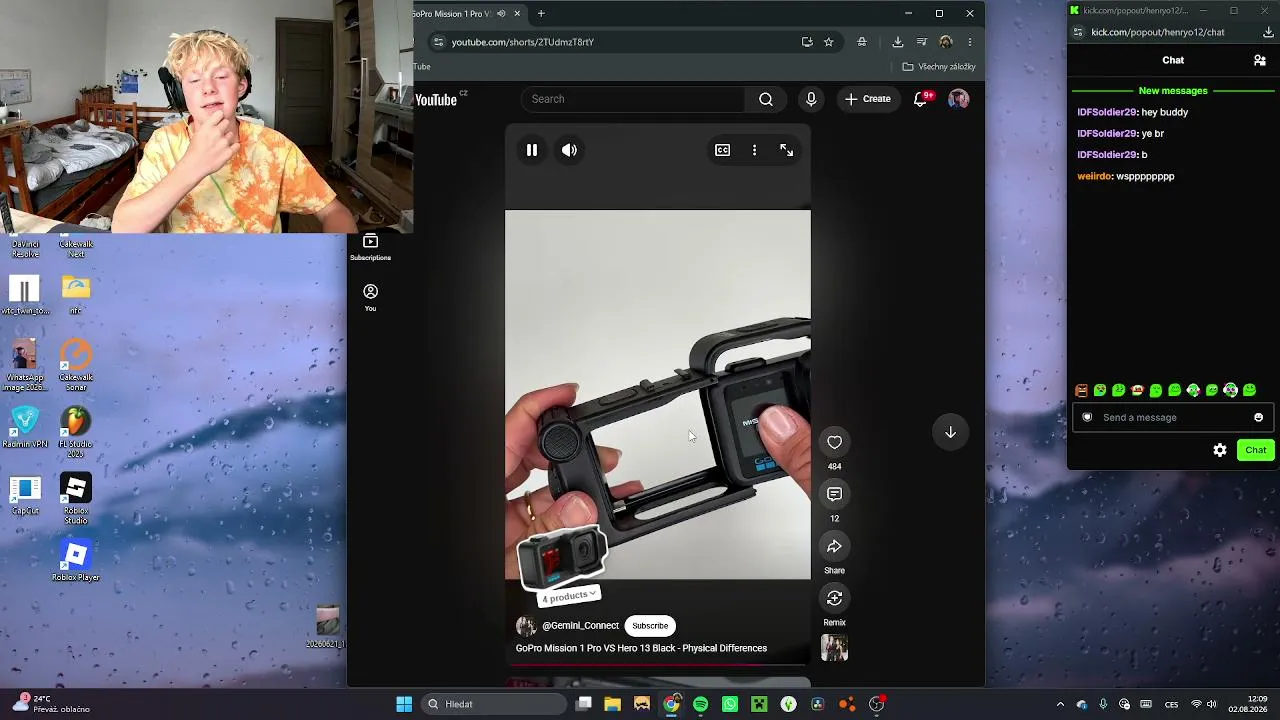Toggle closed captions on the Short

[722, 150]
